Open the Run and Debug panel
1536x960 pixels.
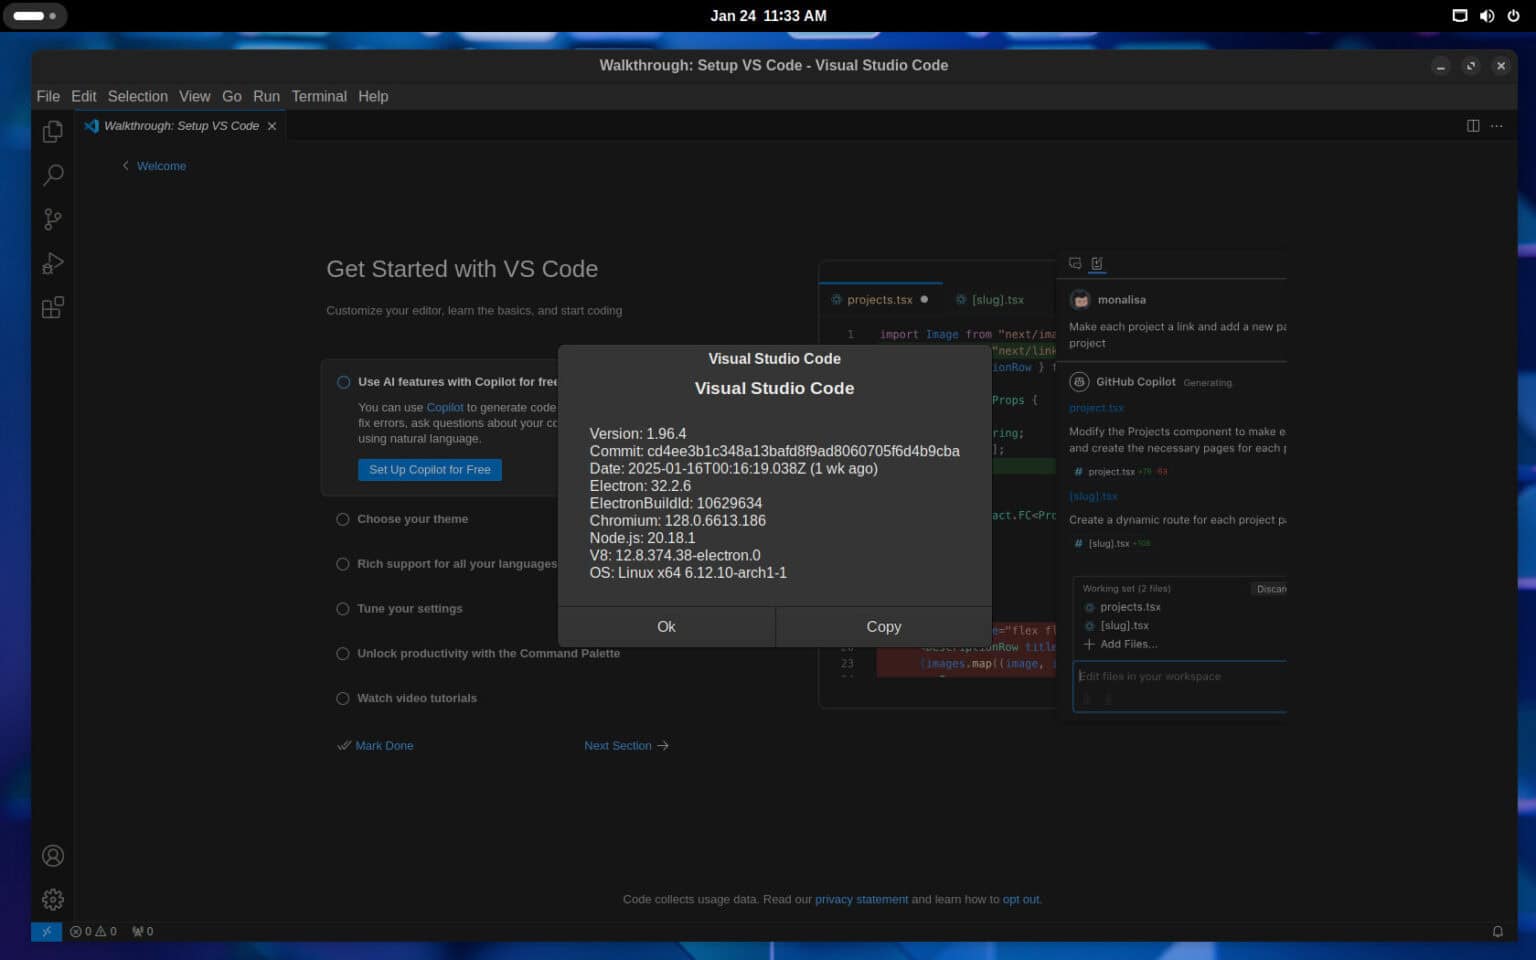tap(52, 263)
